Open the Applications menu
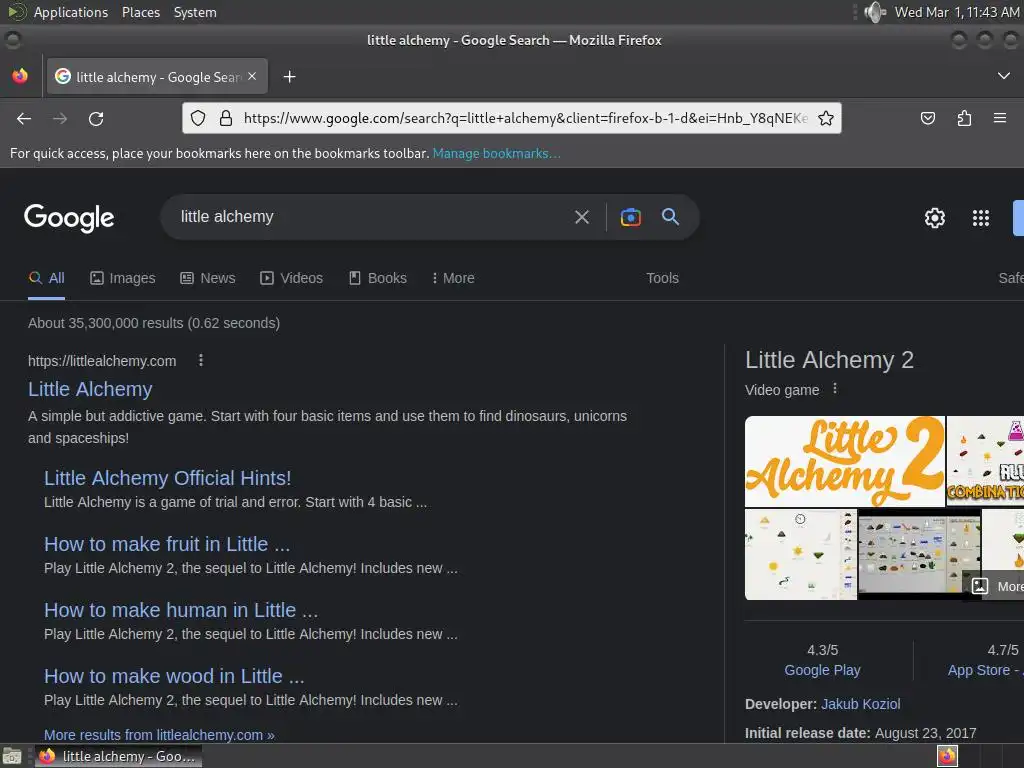This screenshot has width=1024, height=768. (71, 12)
